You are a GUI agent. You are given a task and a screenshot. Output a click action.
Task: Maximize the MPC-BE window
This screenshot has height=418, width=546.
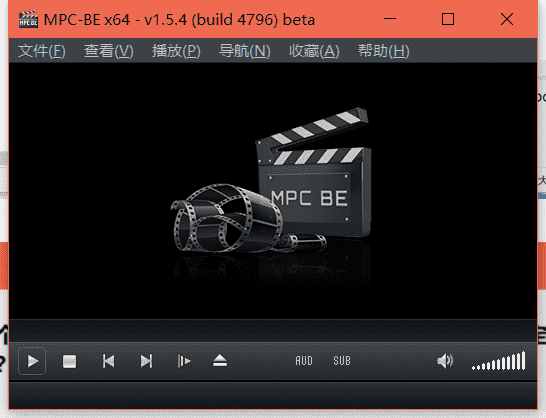448,19
